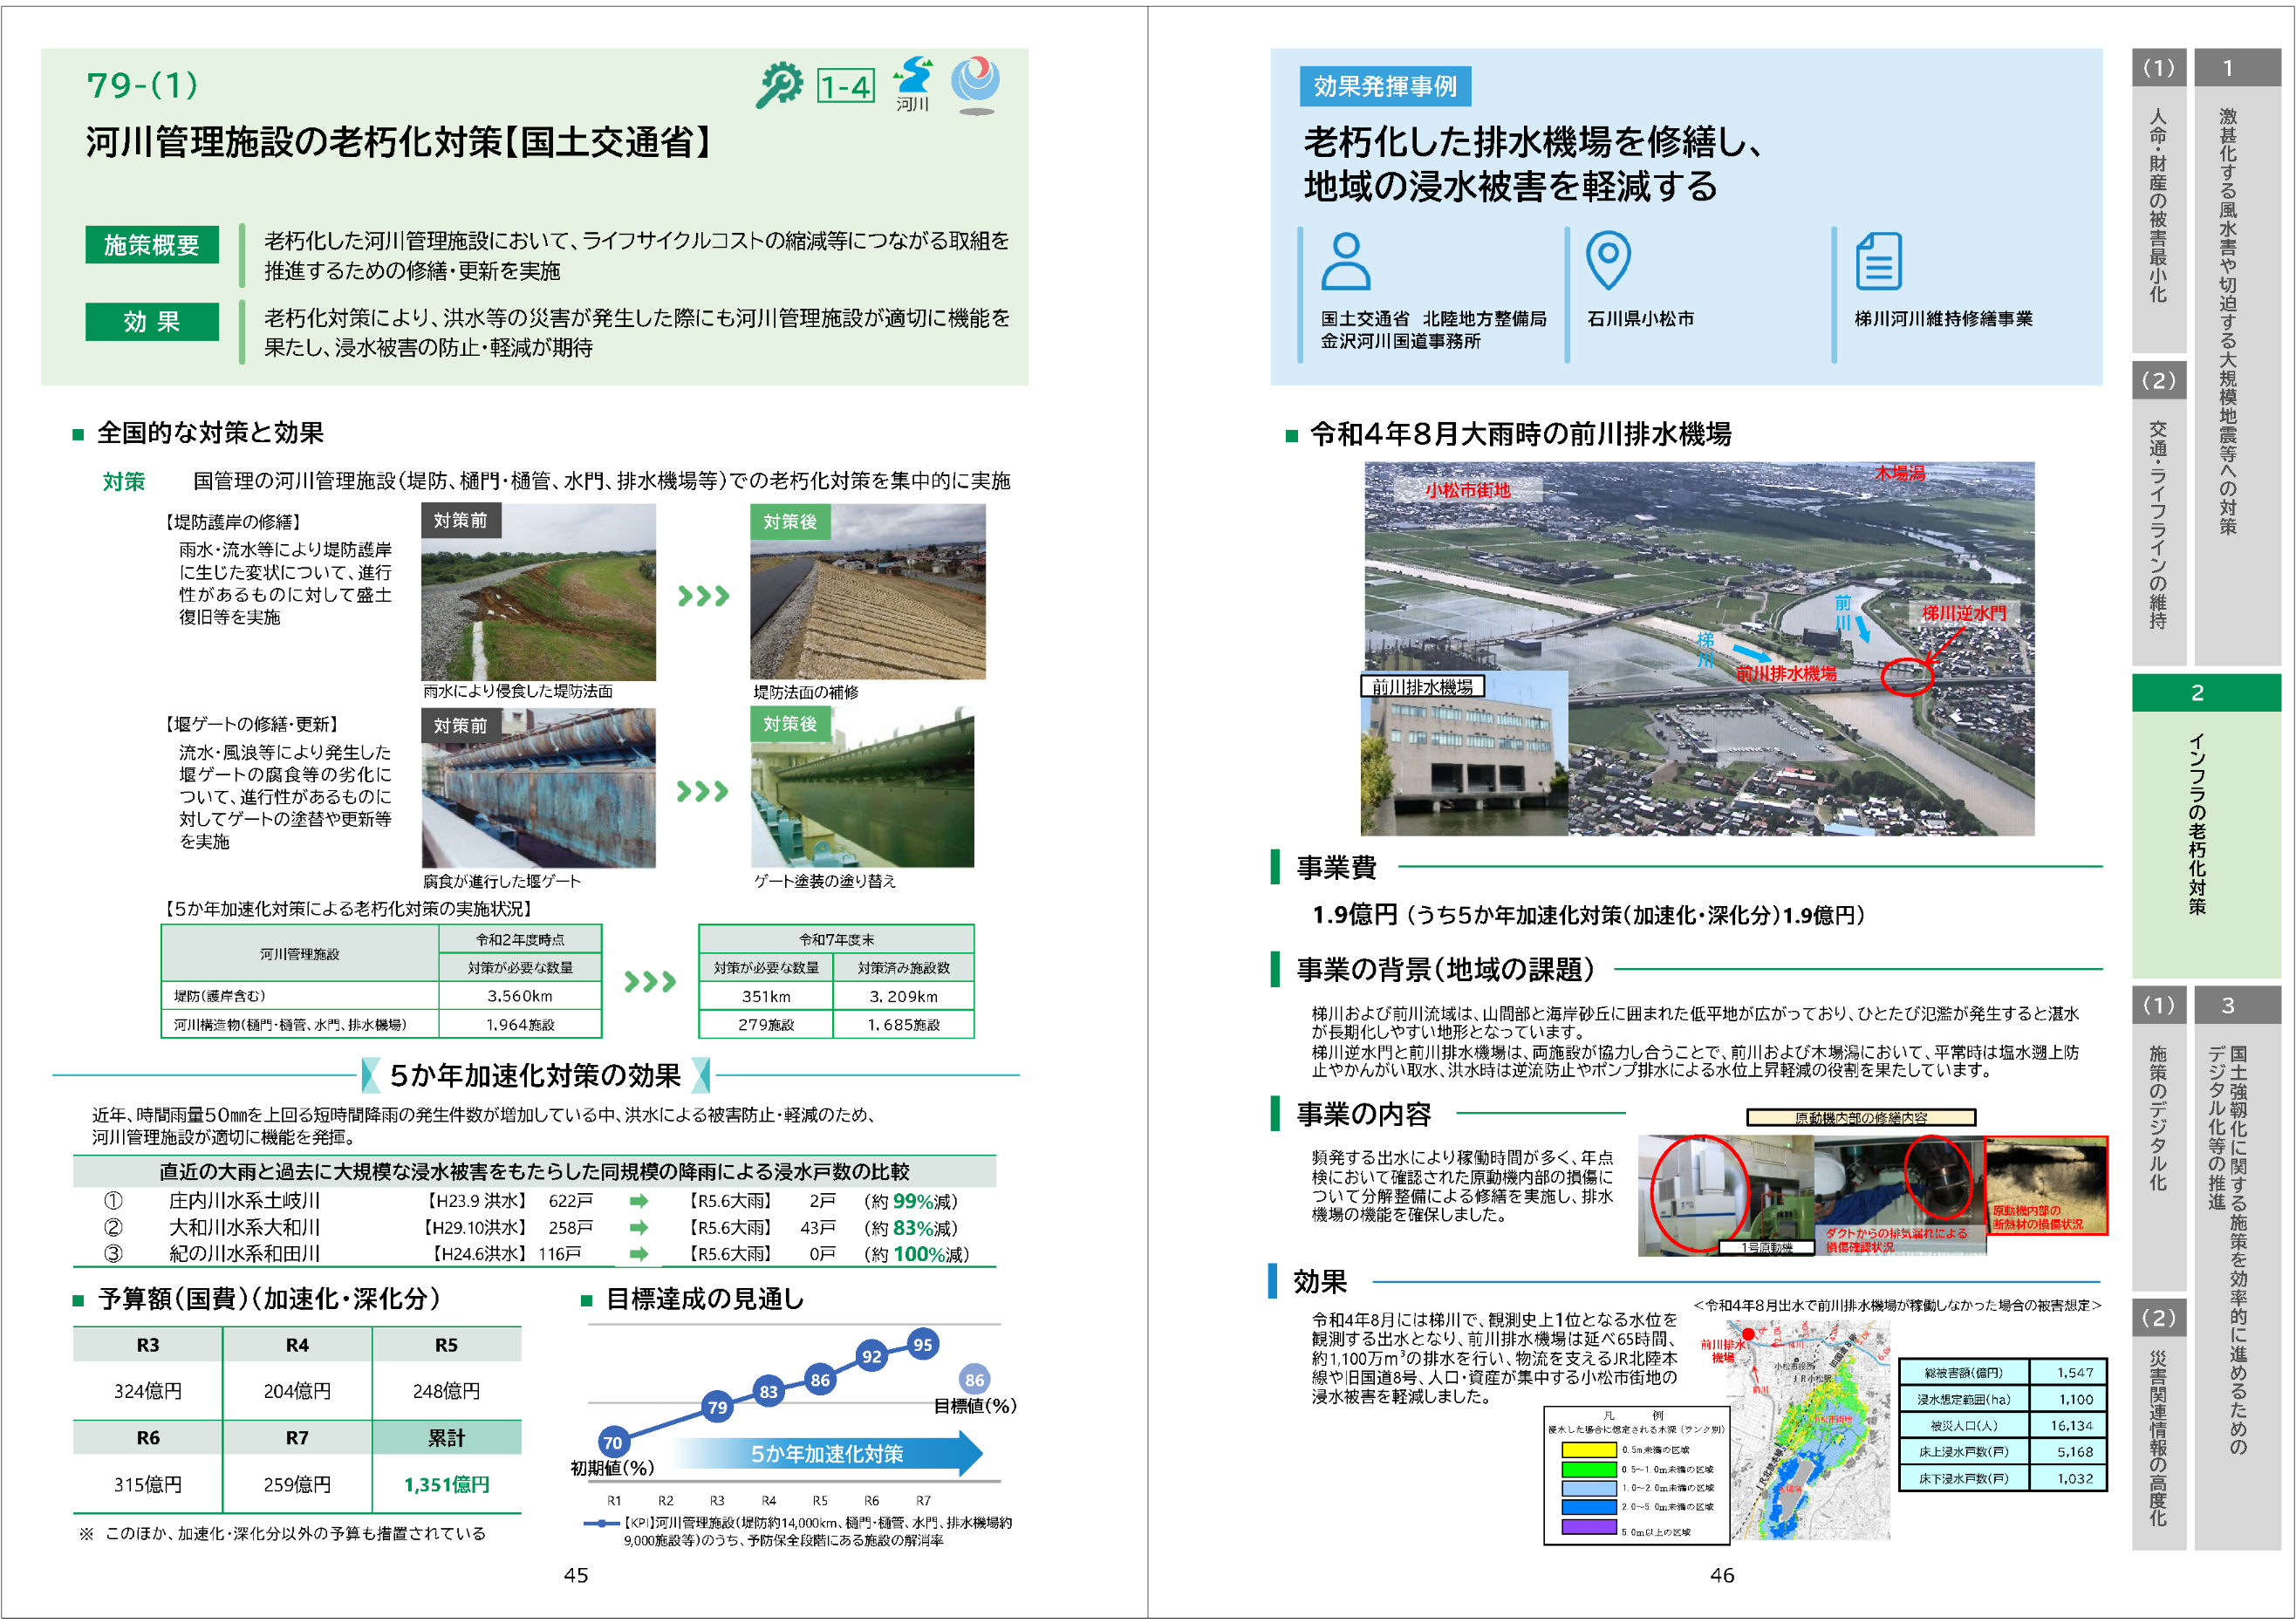This screenshot has height=1623, width=2296.
Task: Click the triple chevron between the levee photos
Action: point(703,596)
